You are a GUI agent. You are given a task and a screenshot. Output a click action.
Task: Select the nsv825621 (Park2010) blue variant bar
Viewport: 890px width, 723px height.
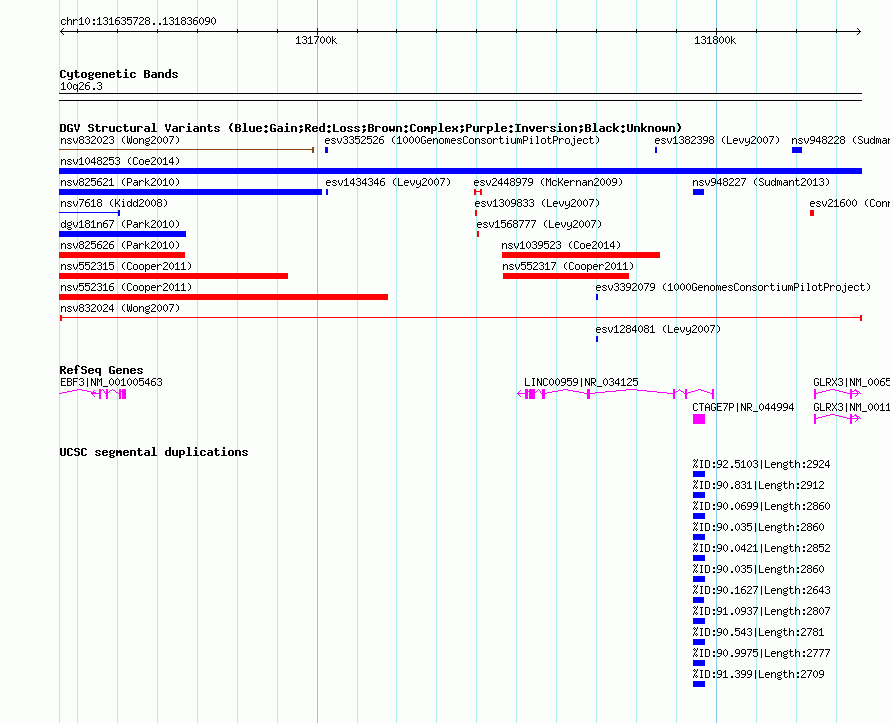coord(191,192)
